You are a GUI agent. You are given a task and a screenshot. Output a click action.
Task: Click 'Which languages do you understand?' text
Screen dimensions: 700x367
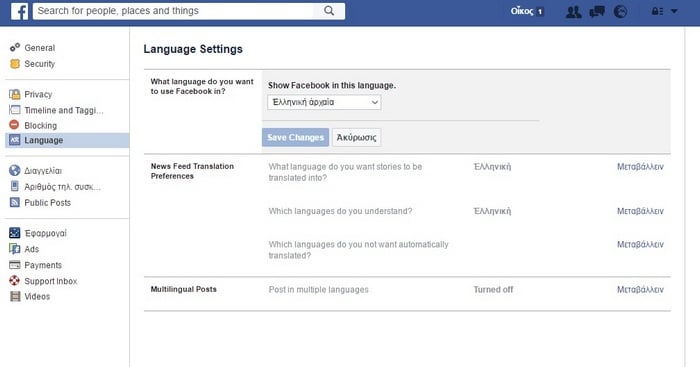[340, 211]
